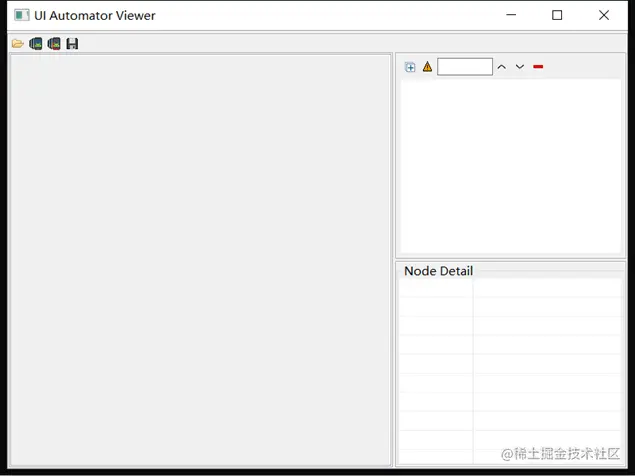Click the UI Automator Viewer title icon
The width and height of the screenshot is (635, 476).
[21, 15]
